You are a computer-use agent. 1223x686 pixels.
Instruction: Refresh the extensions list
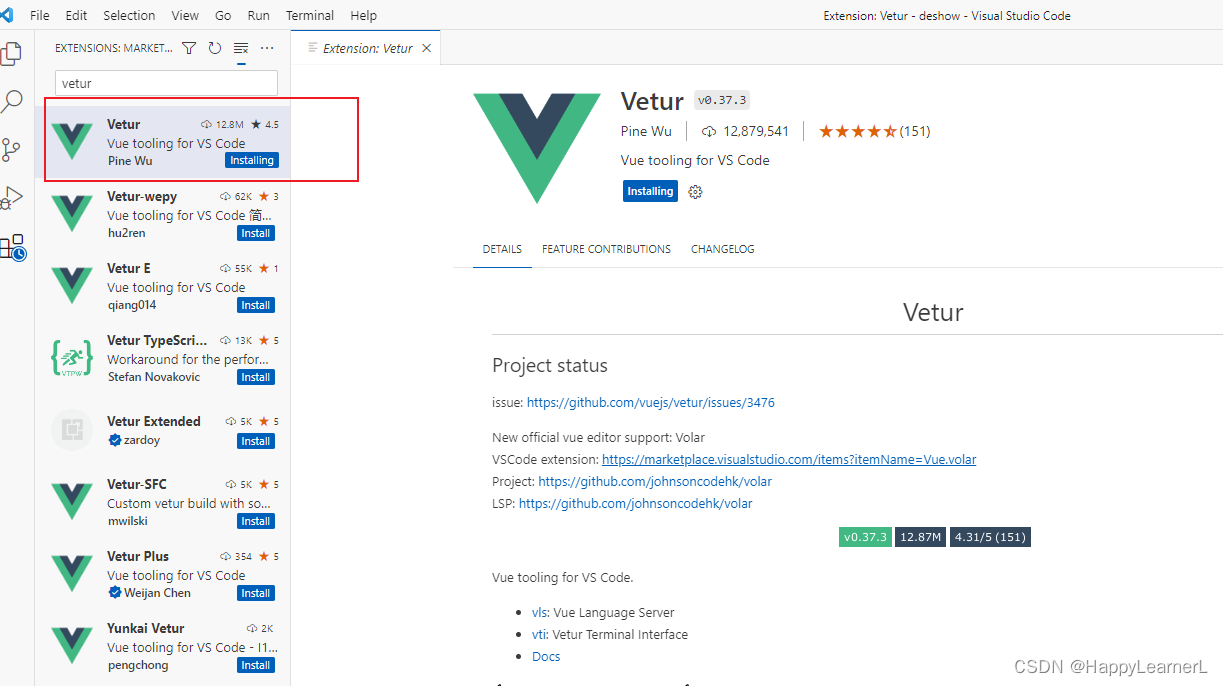click(x=215, y=48)
